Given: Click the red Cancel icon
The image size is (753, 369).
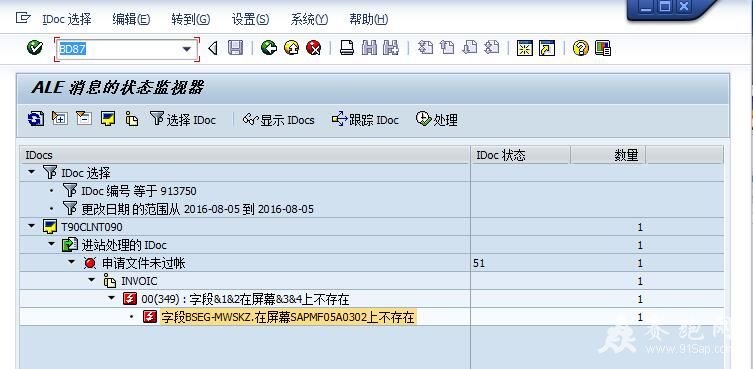Looking at the screenshot, I should click(314, 48).
